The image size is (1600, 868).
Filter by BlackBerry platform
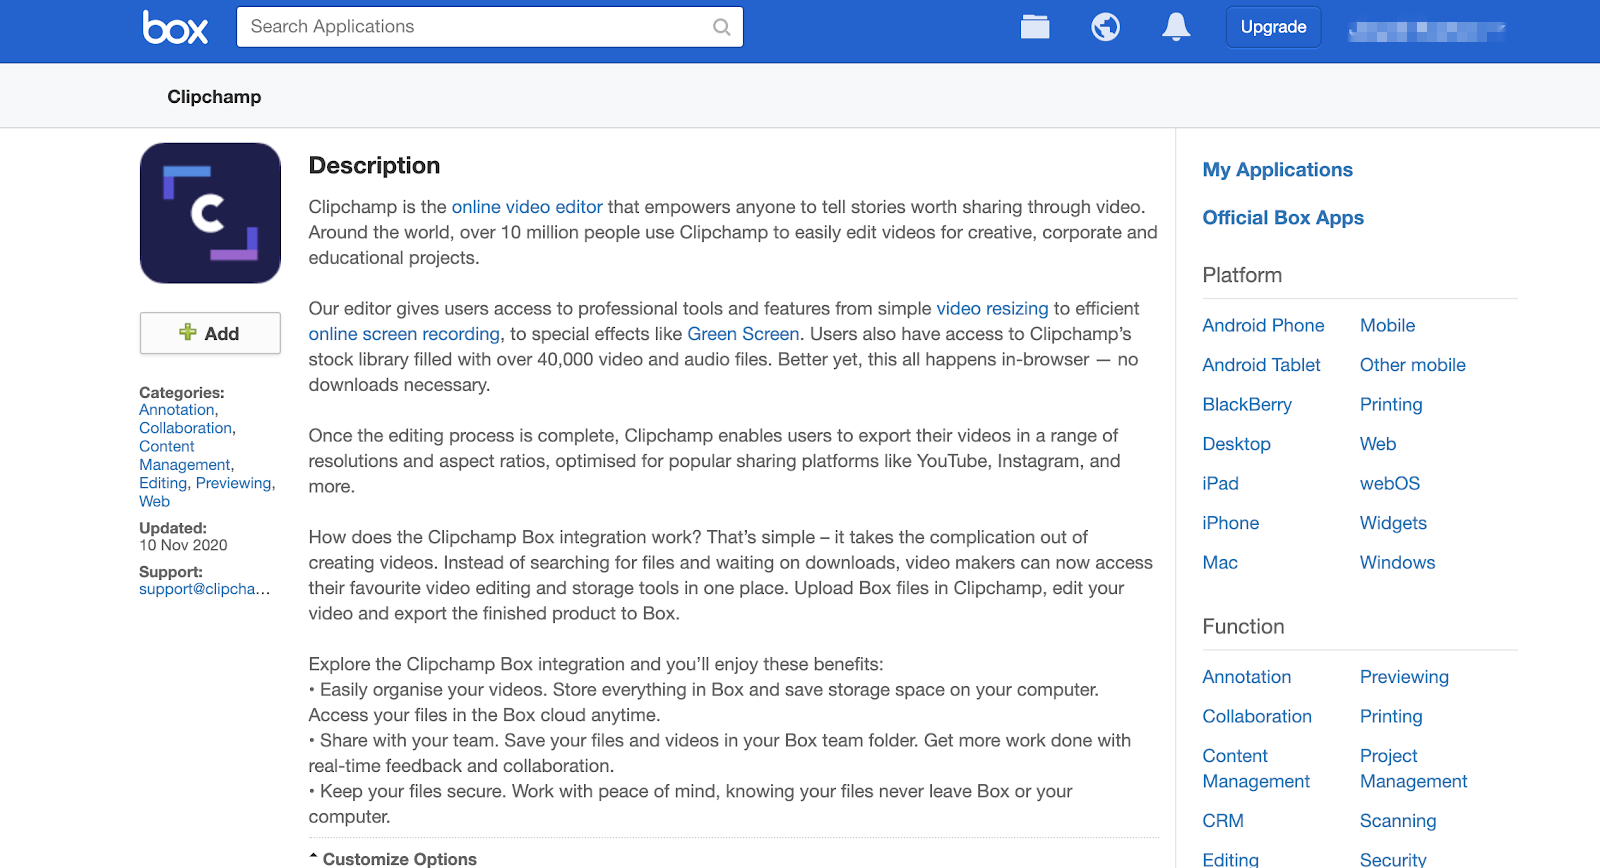click(x=1247, y=404)
